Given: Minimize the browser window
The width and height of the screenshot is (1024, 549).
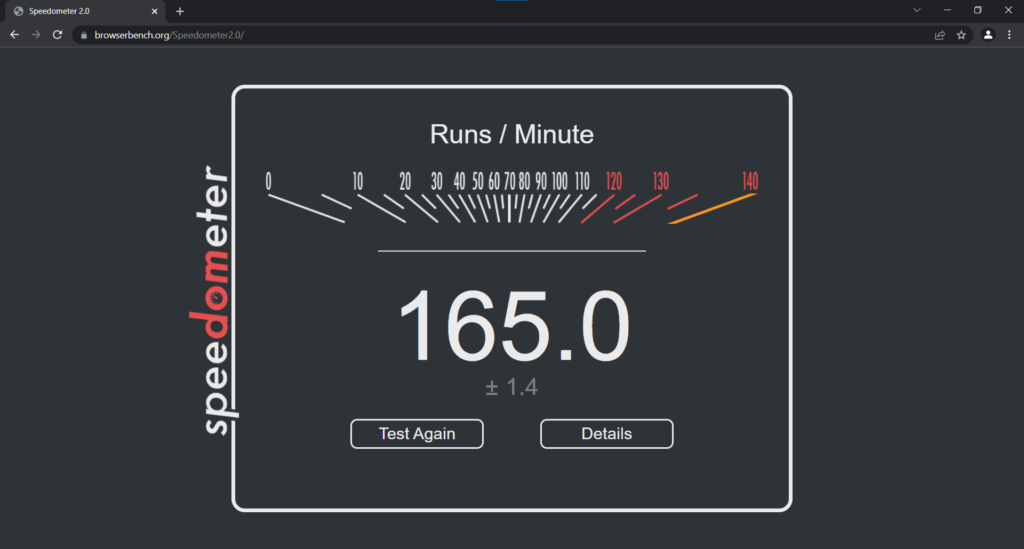Looking at the screenshot, I should (x=947, y=10).
